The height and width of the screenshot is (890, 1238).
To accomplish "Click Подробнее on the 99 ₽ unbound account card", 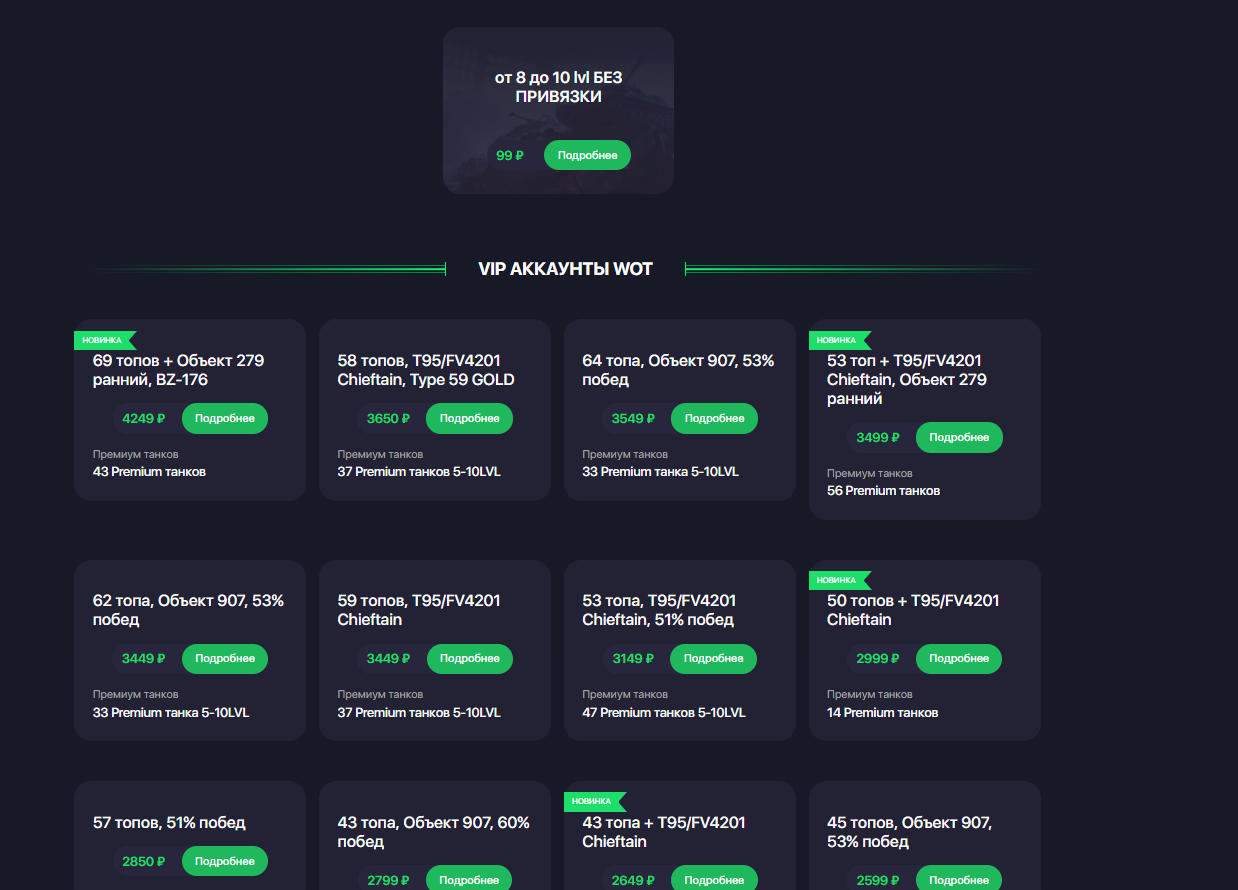I will [x=587, y=155].
